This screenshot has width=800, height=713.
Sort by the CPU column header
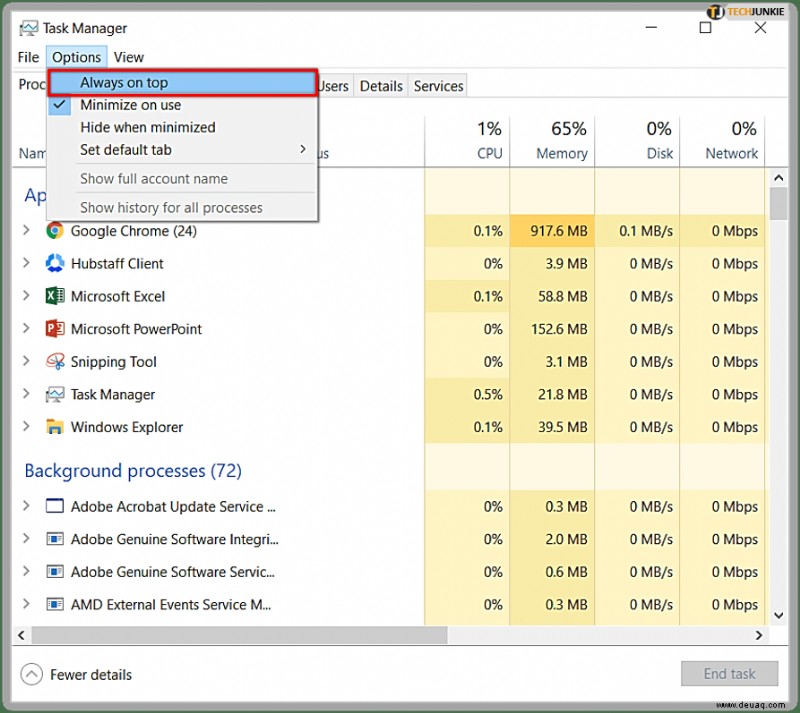(467, 141)
